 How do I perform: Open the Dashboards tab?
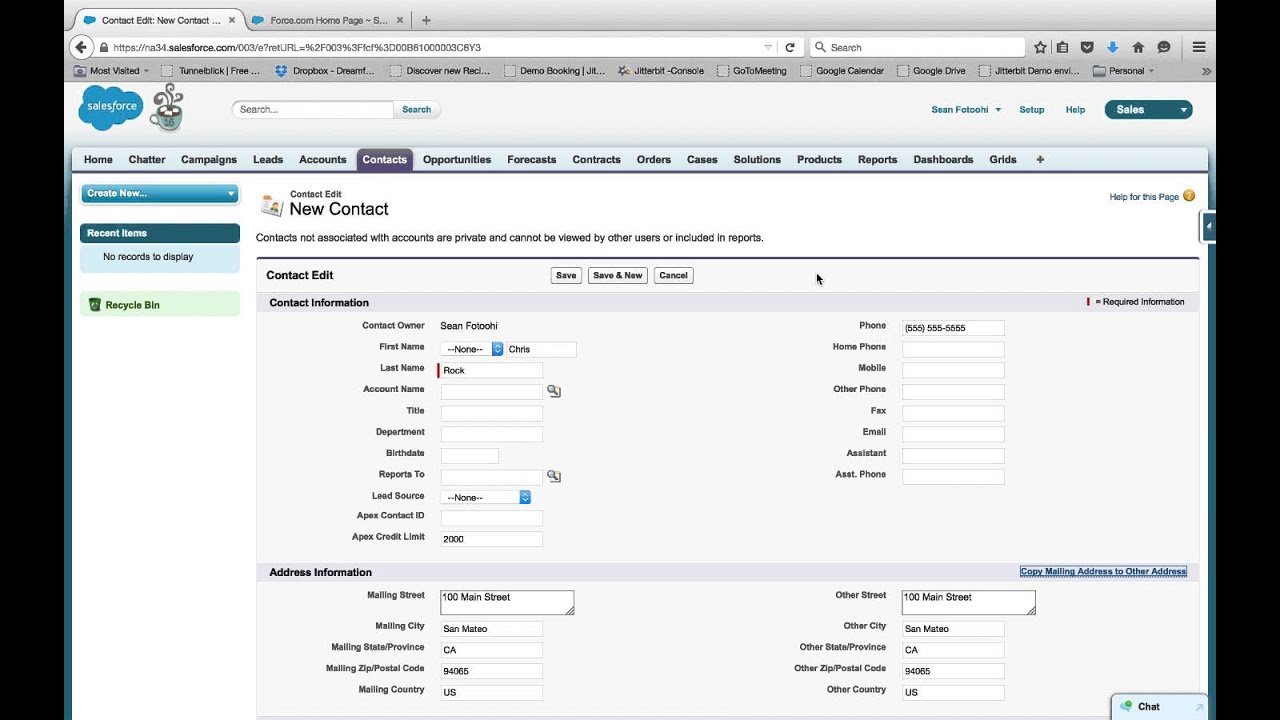(x=943, y=160)
